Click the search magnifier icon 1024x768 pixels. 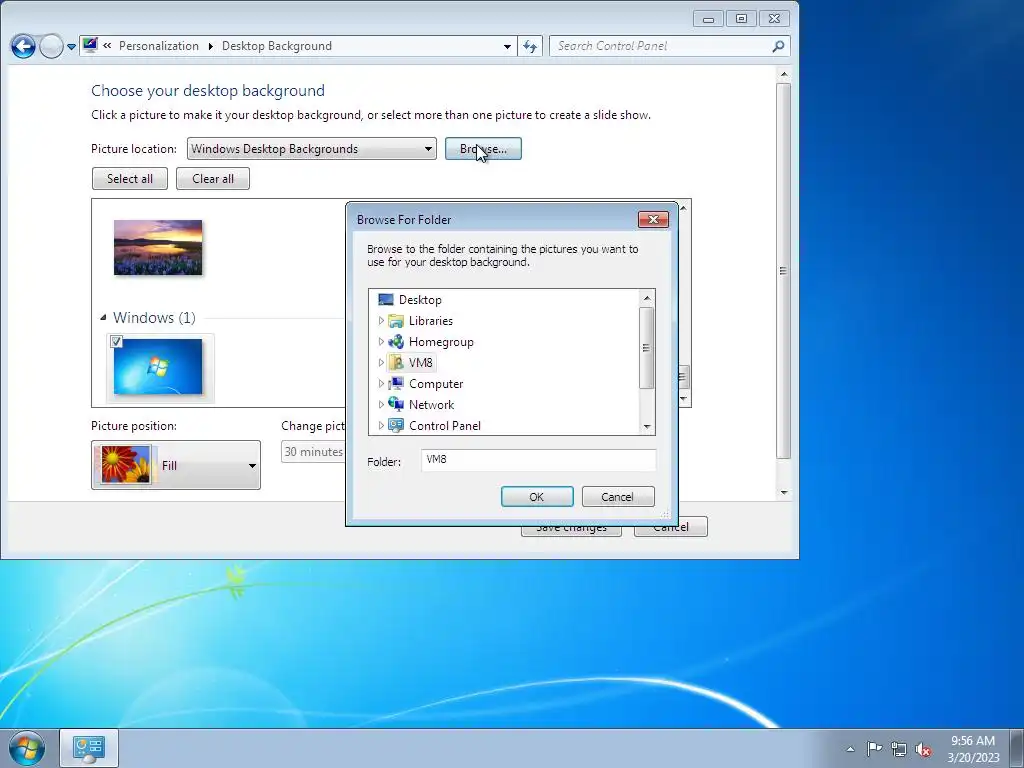click(778, 46)
